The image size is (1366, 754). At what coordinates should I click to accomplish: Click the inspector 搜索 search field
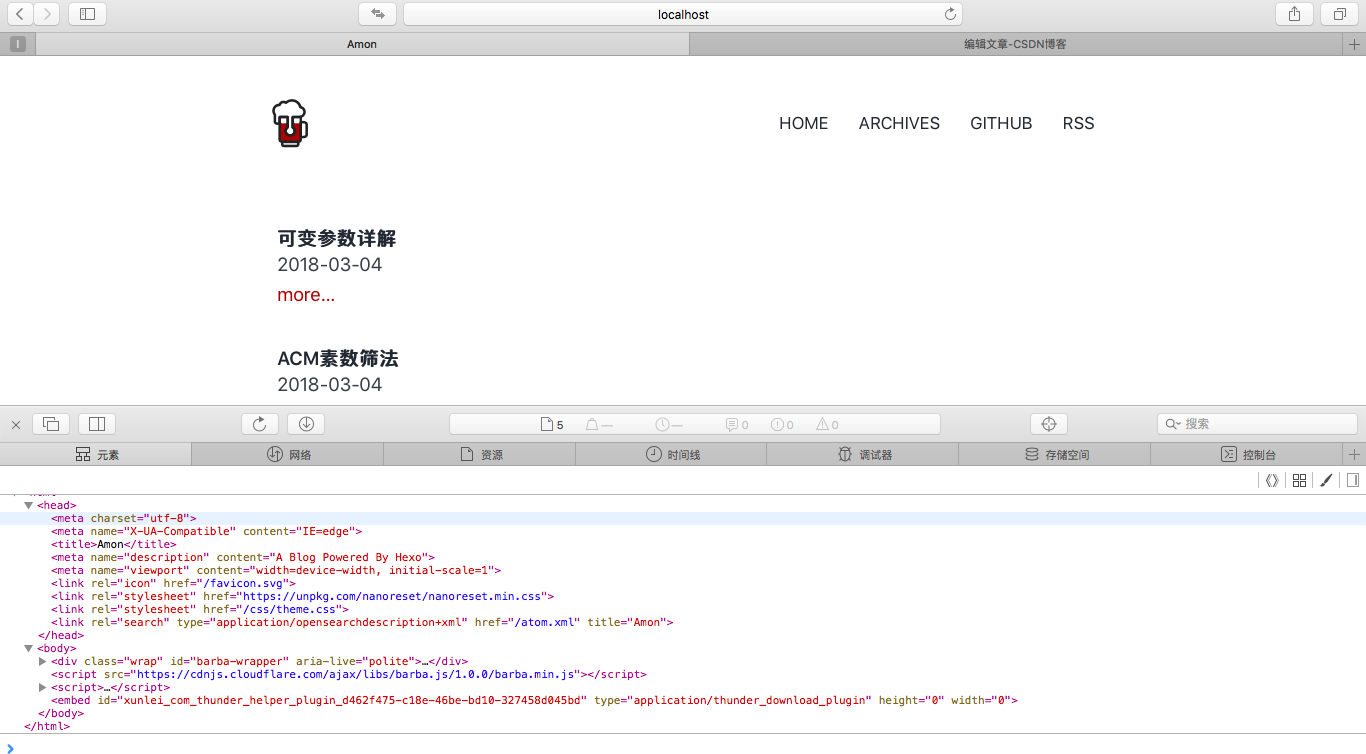coord(1257,424)
